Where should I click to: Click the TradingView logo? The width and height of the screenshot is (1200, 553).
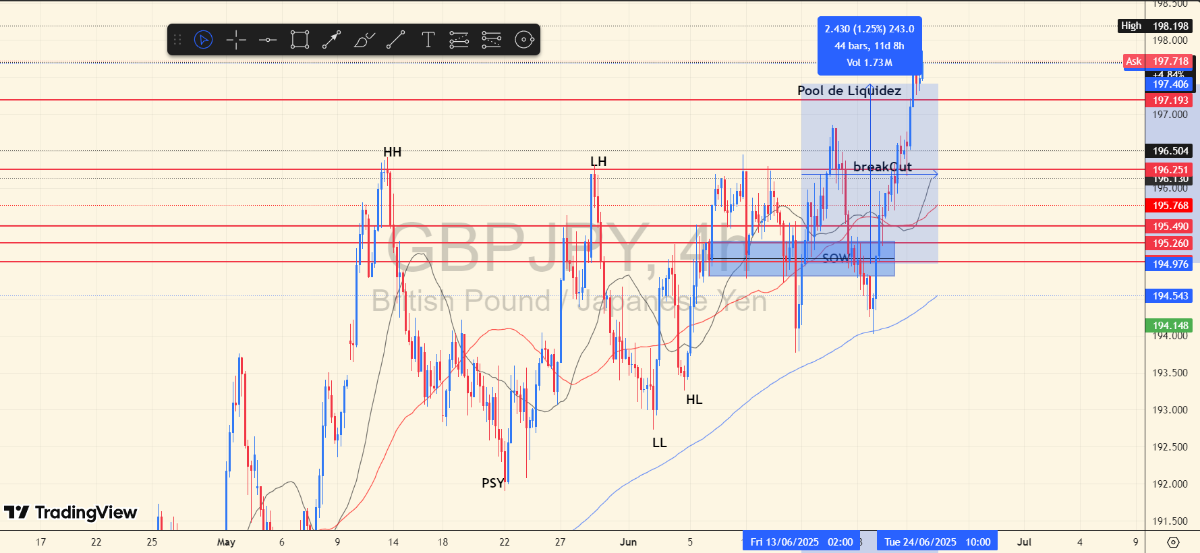(71, 512)
